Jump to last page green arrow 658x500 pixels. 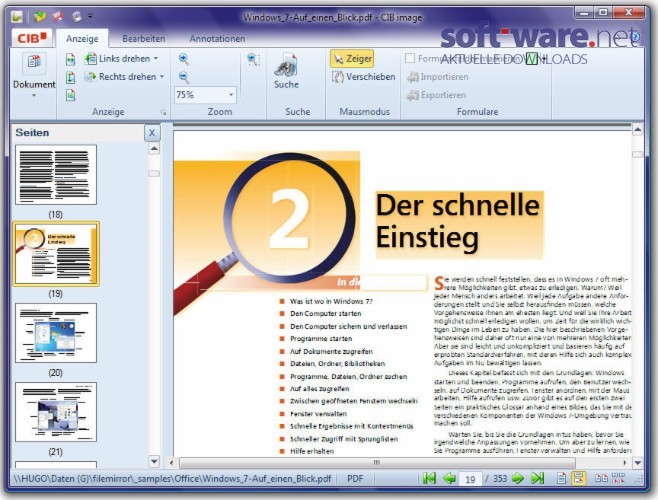538,478
